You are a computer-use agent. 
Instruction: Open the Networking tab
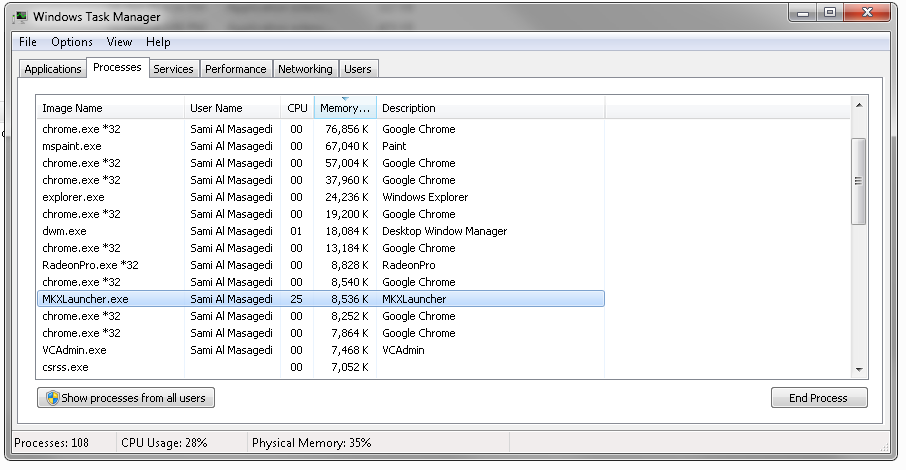[x=305, y=69]
